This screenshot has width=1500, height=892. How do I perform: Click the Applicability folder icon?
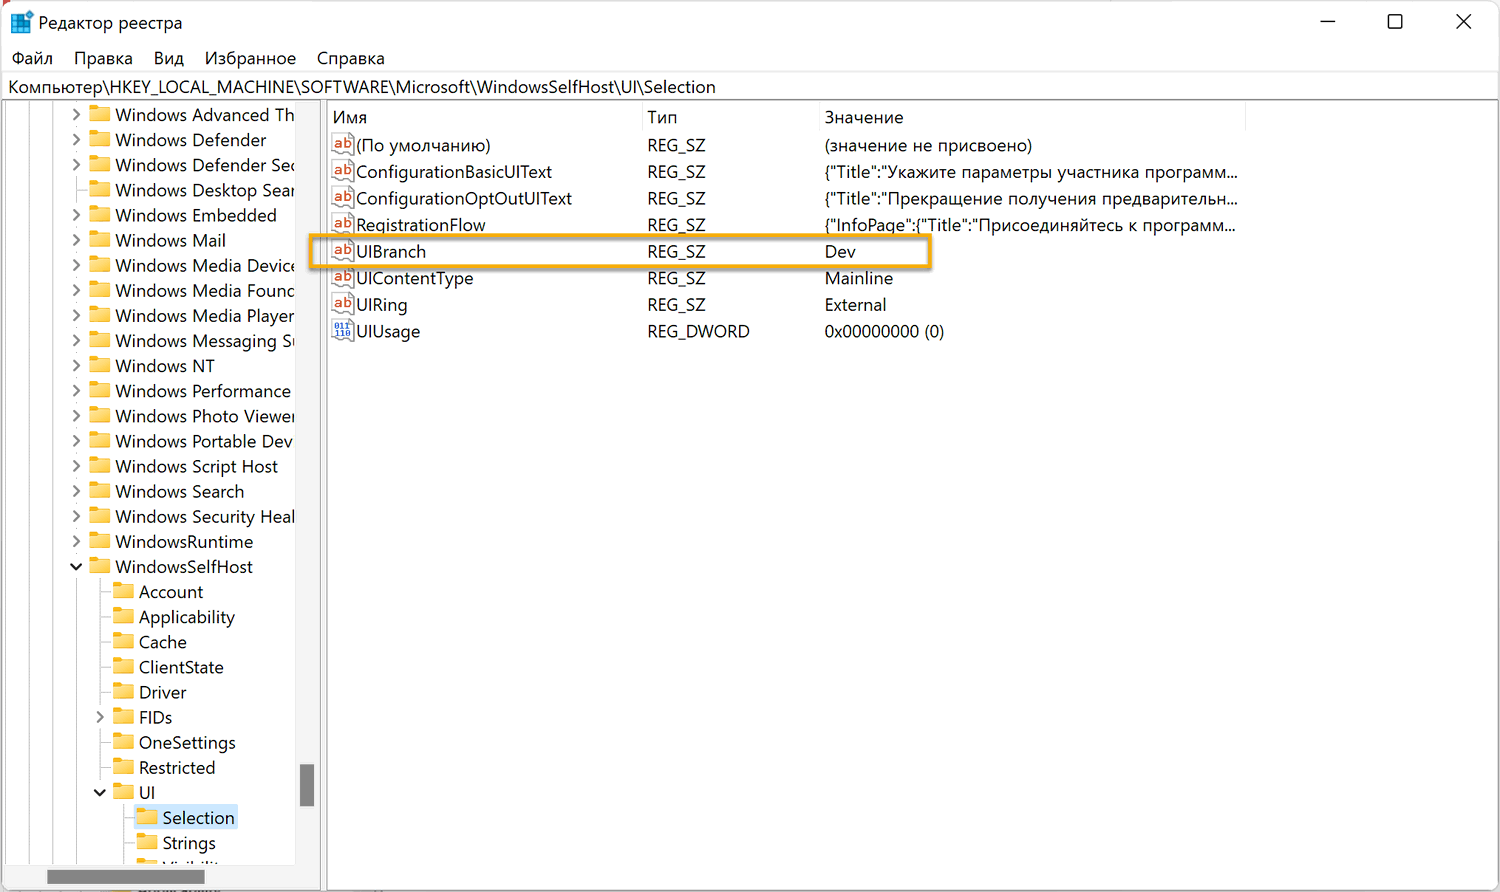click(123, 616)
